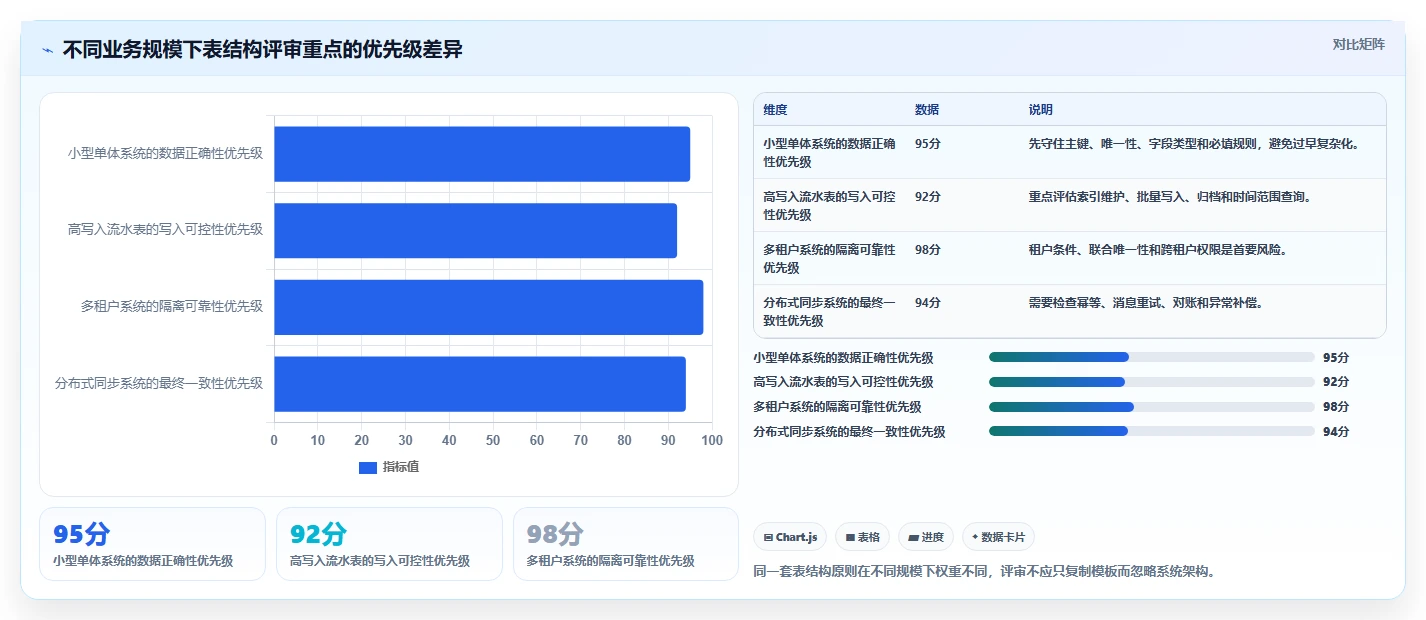The width and height of the screenshot is (1426, 620).
Task: Click the bar for 分布式同步系统的最终一致性优先级
Action: (480, 384)
